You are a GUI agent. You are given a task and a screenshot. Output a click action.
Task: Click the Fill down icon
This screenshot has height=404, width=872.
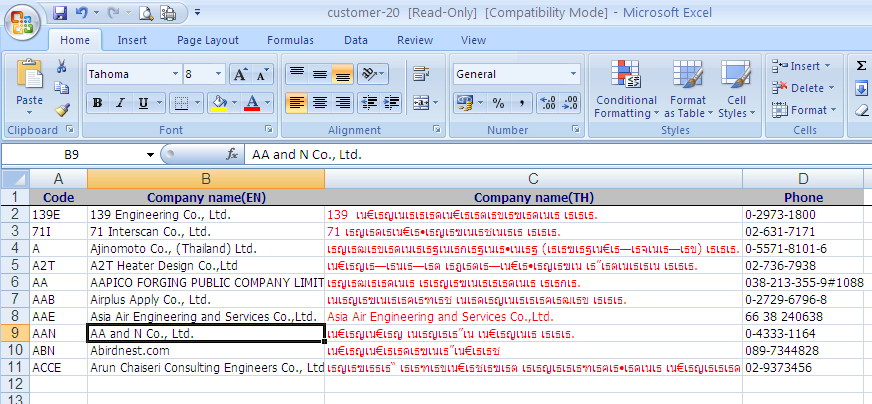[x=861, y=88]
